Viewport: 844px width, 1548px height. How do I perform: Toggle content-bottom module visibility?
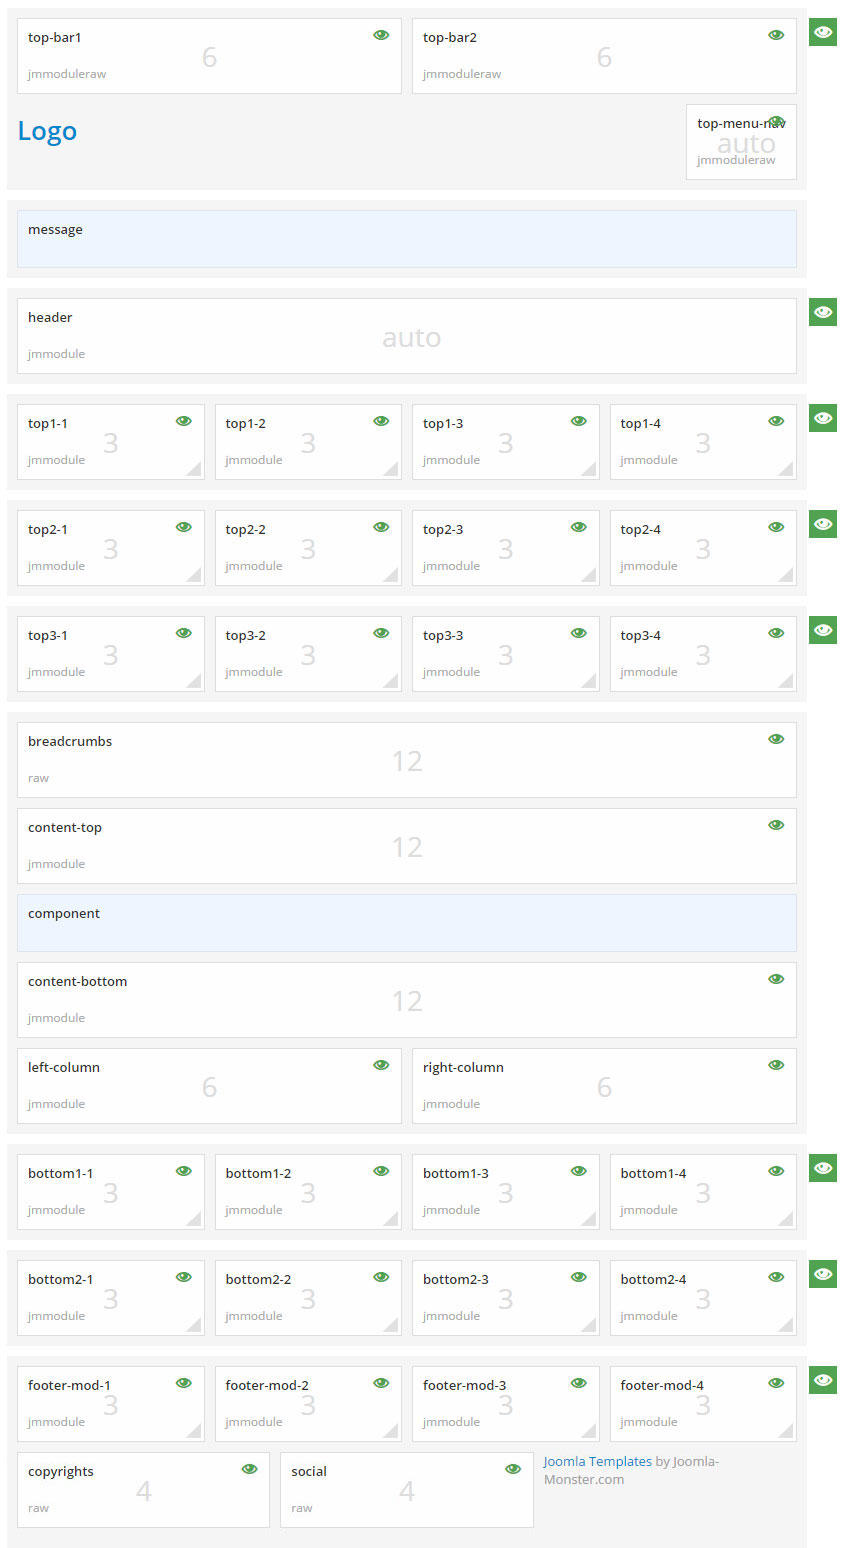click(x=776, y=979)
